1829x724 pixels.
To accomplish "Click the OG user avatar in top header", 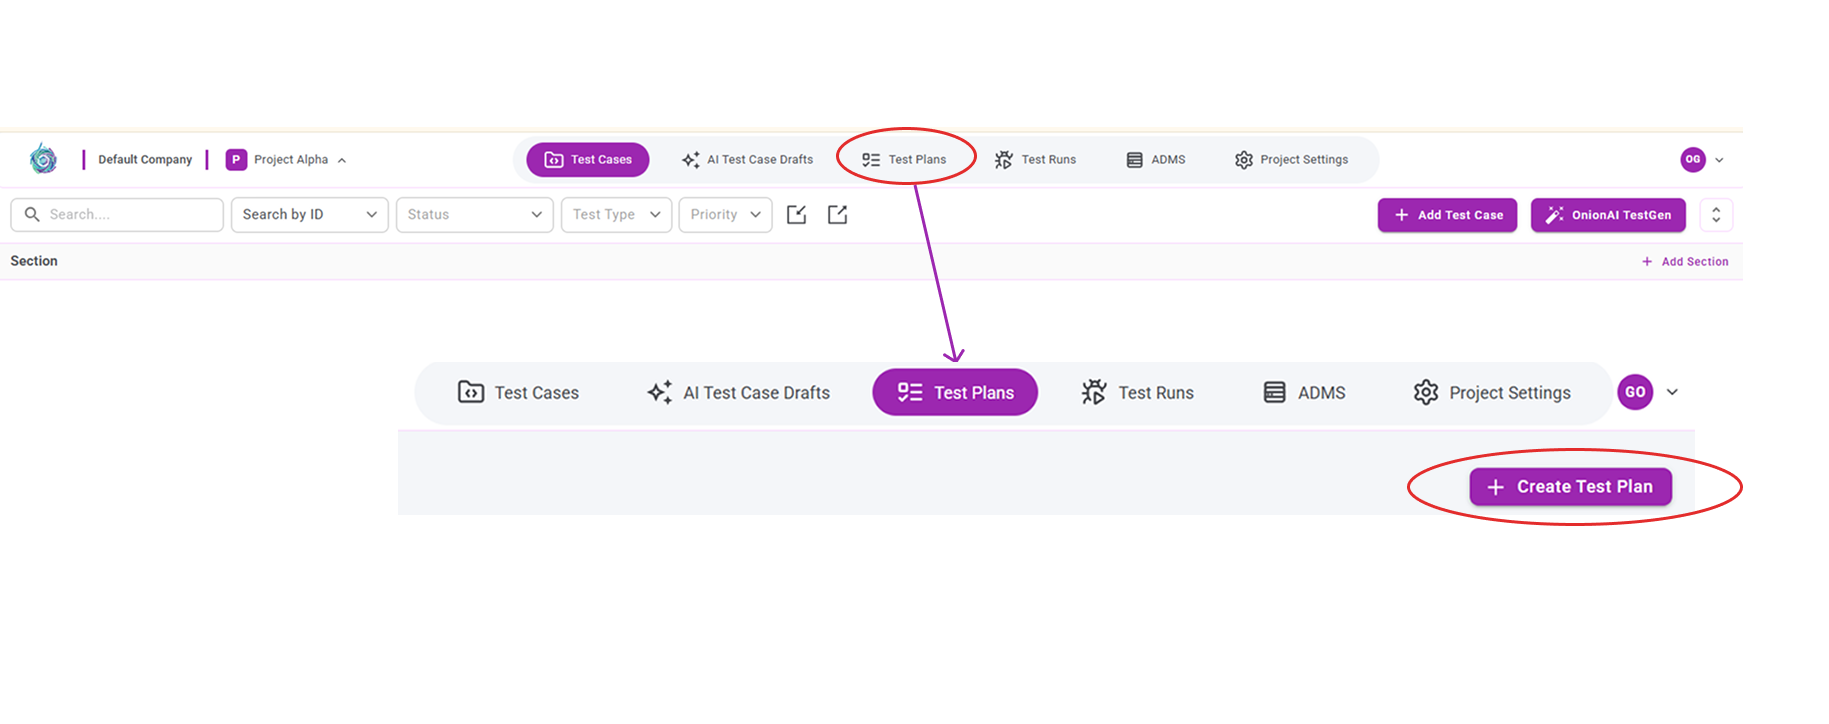I will point(1692,159).
